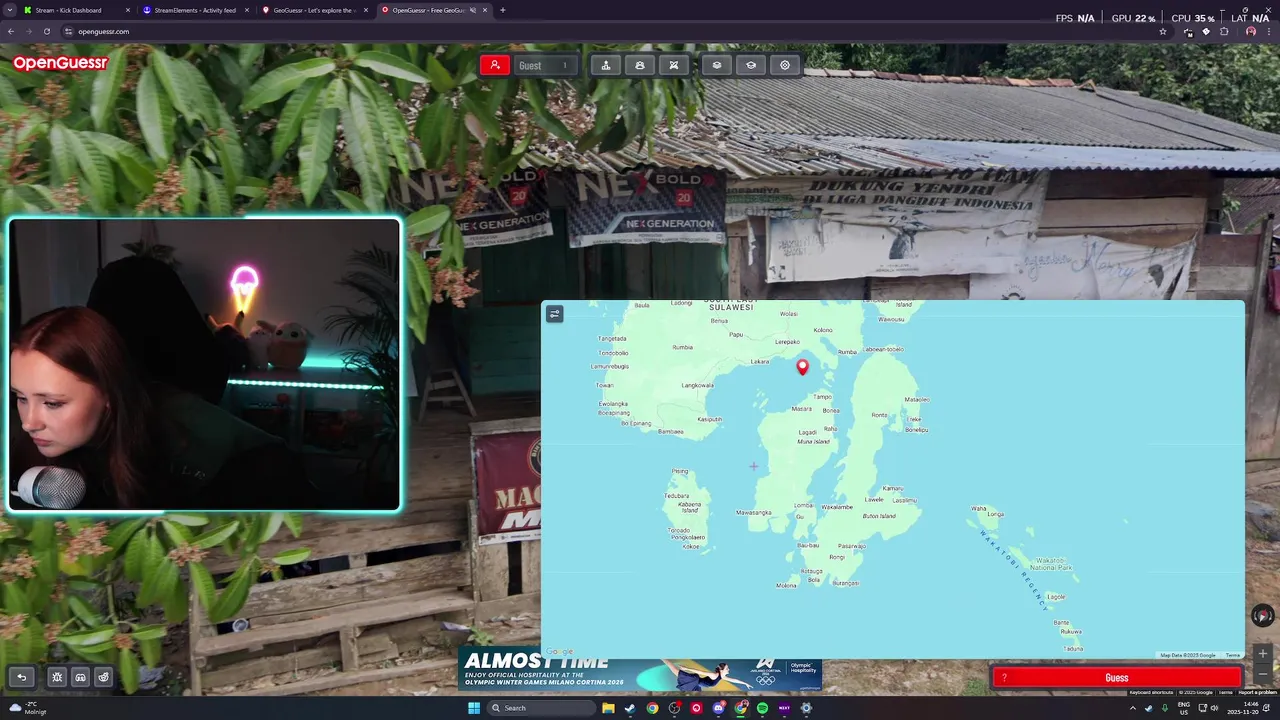This screenshot has height=720, width=1280.
Task: Toggle the map options icon in map corner
Action: coord(555,313)
